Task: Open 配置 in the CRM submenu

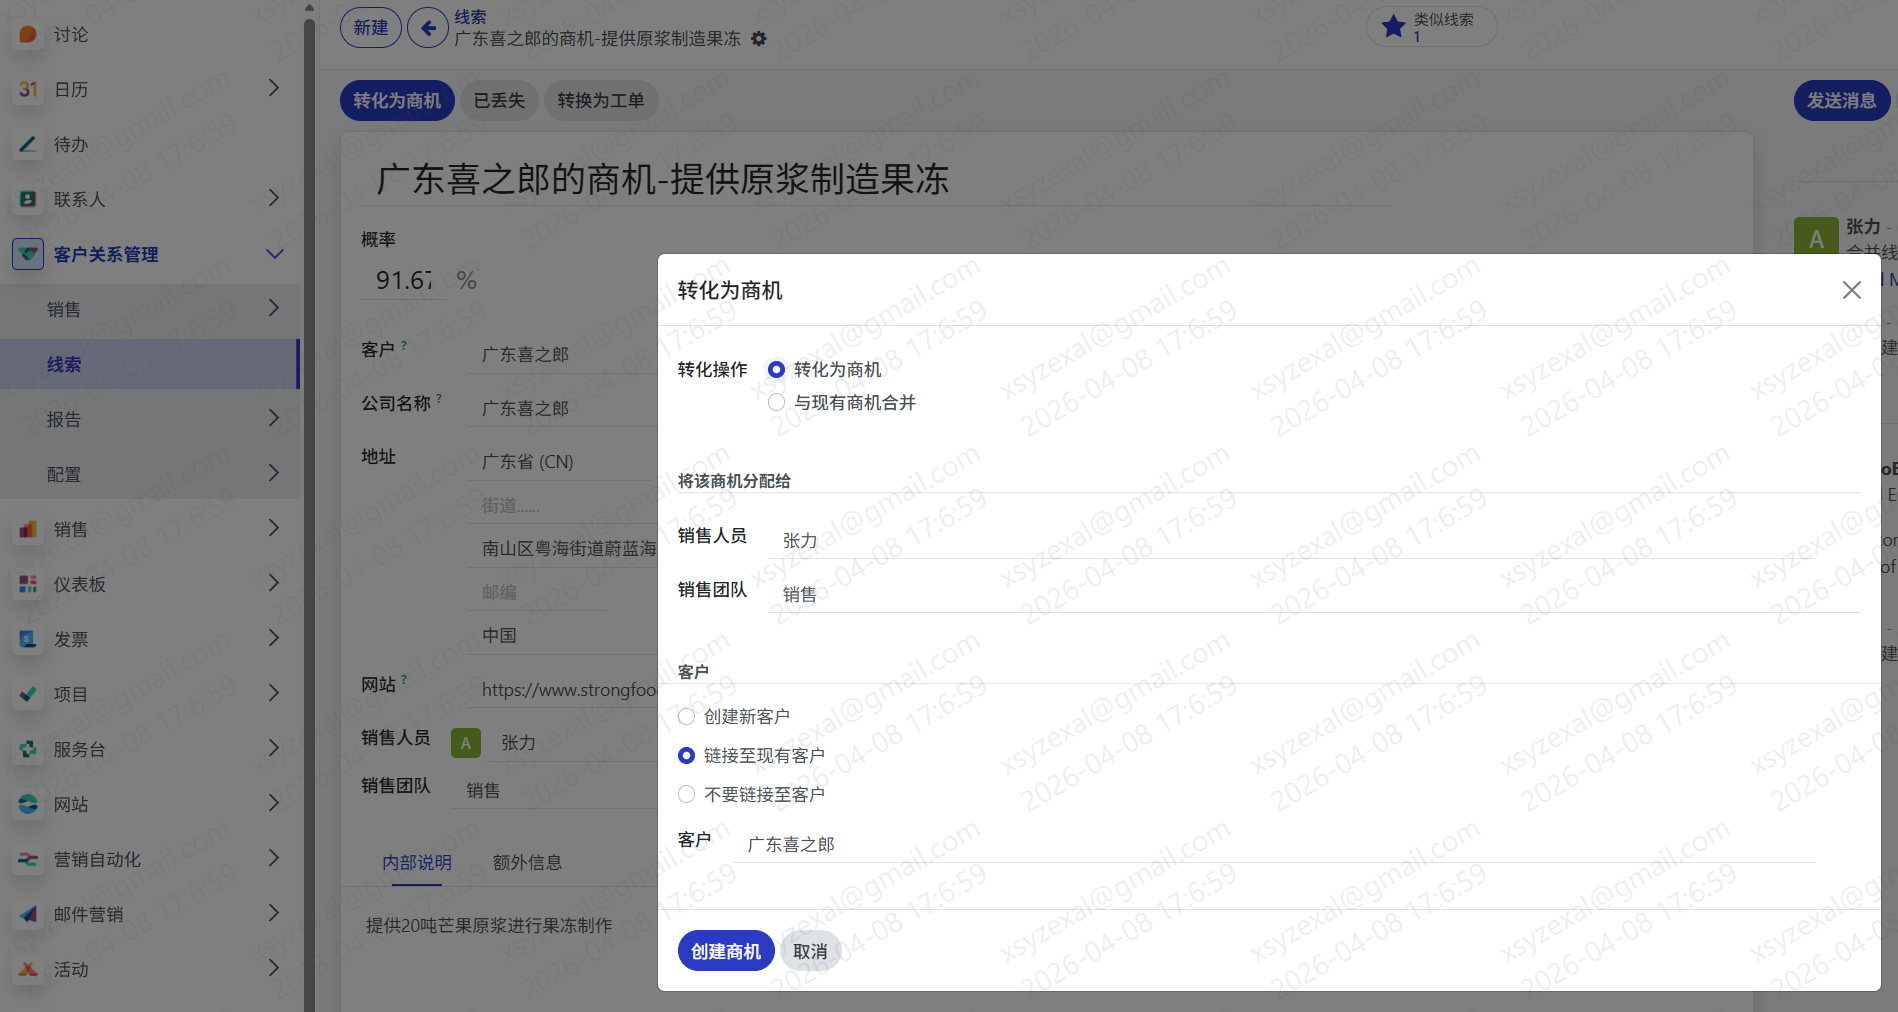Action: (x=150, y=474)
